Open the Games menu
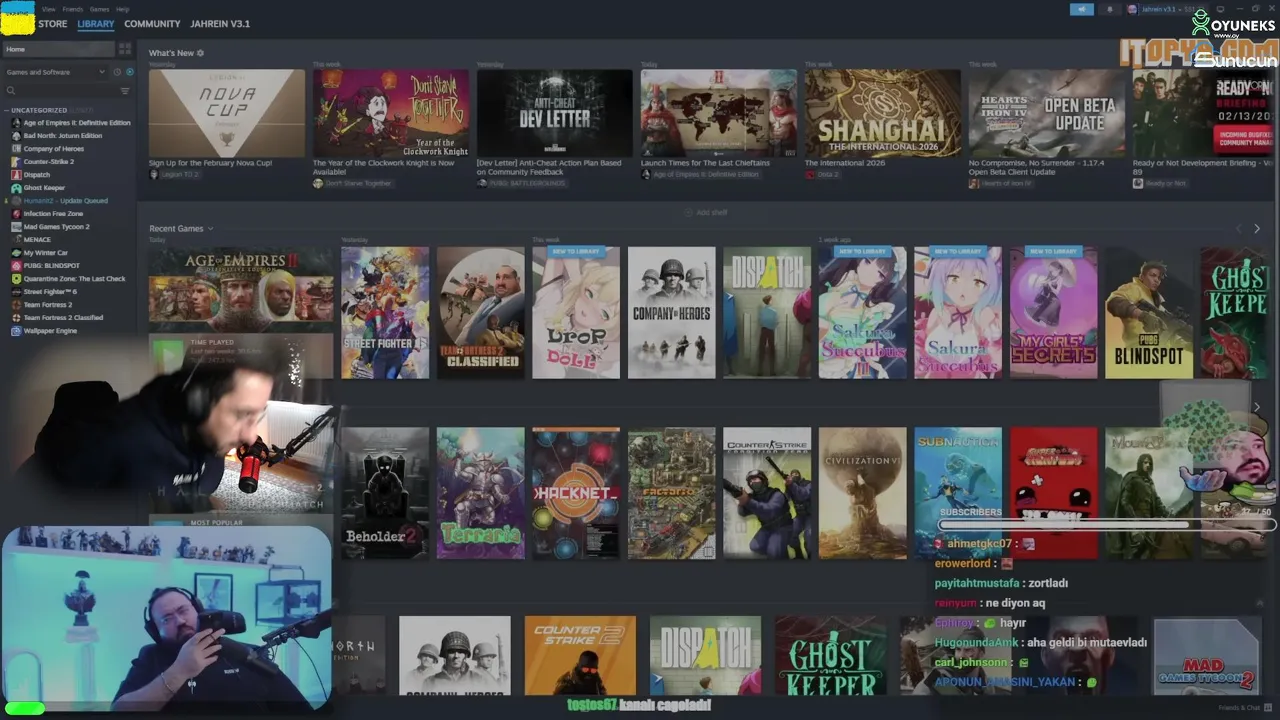1280x720 pixels. tap(100, 9)
